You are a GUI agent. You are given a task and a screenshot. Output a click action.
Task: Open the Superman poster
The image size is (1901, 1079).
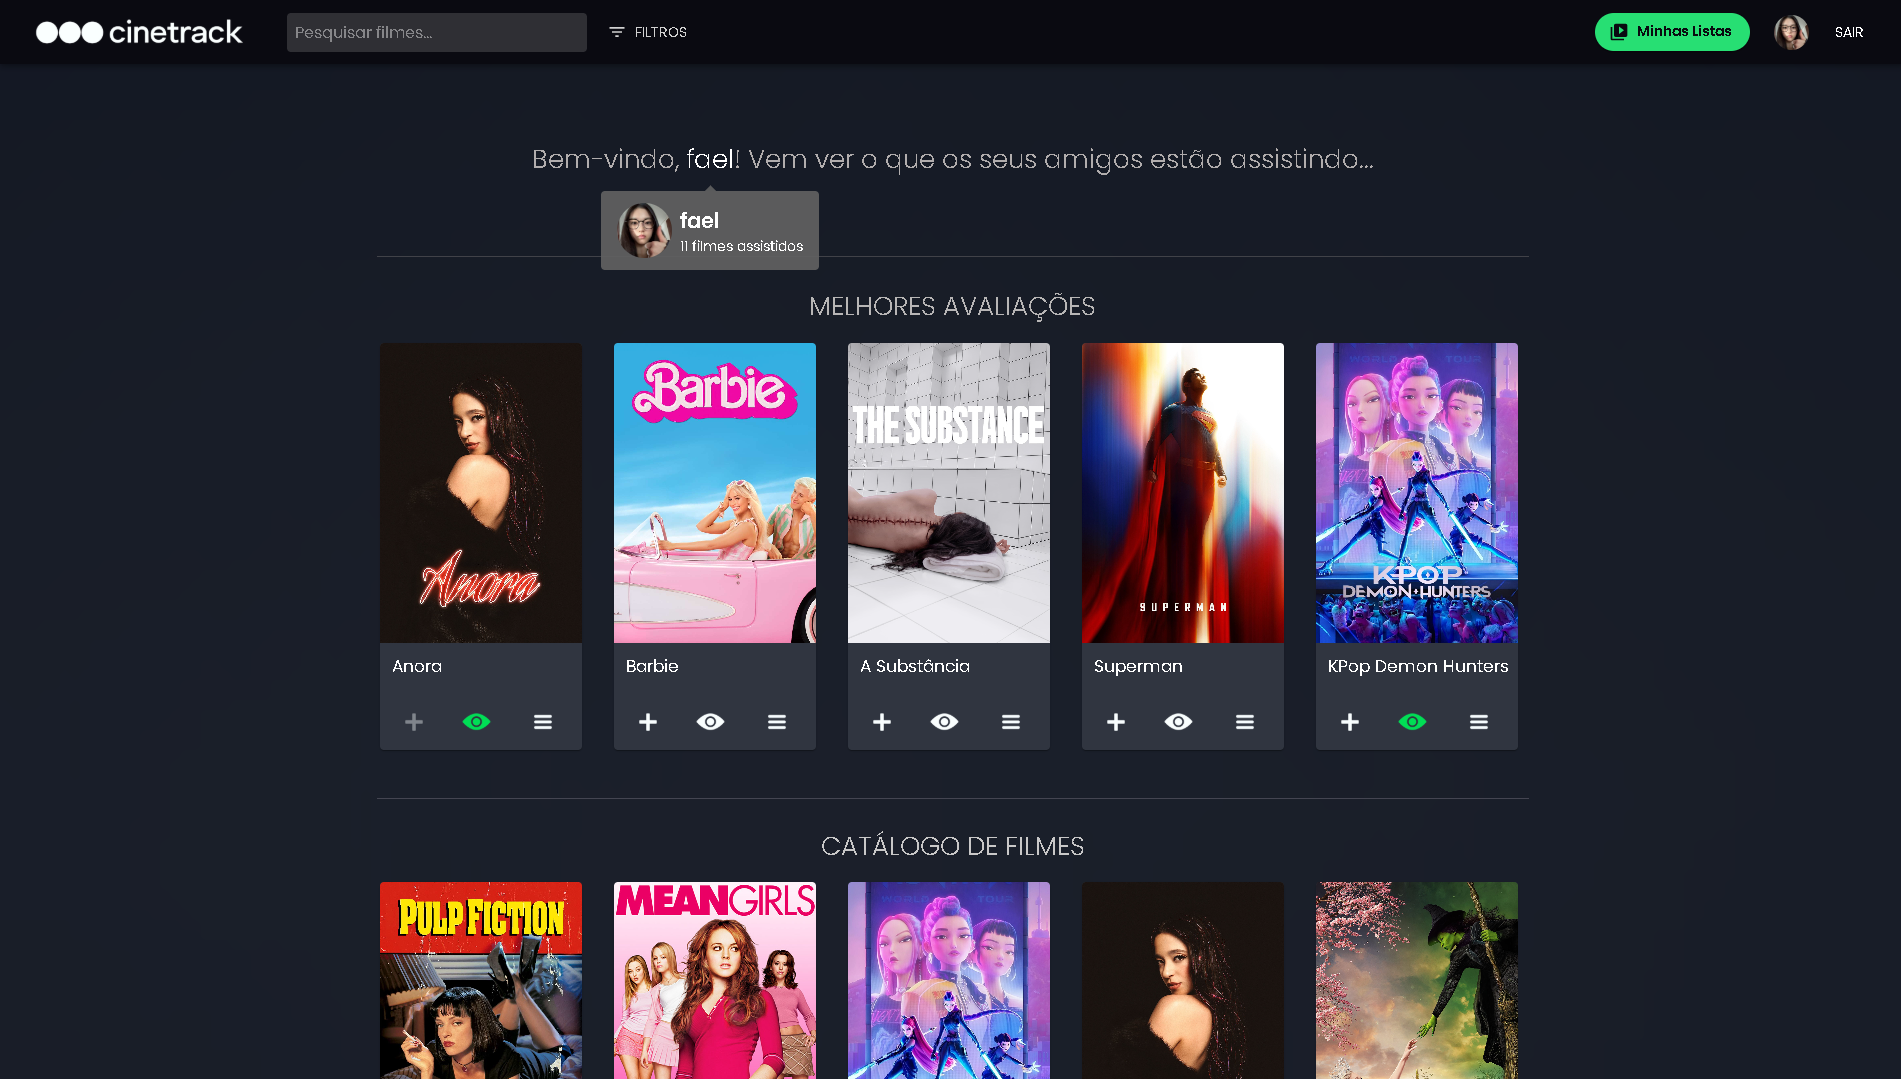click(x=1183, y=493)
